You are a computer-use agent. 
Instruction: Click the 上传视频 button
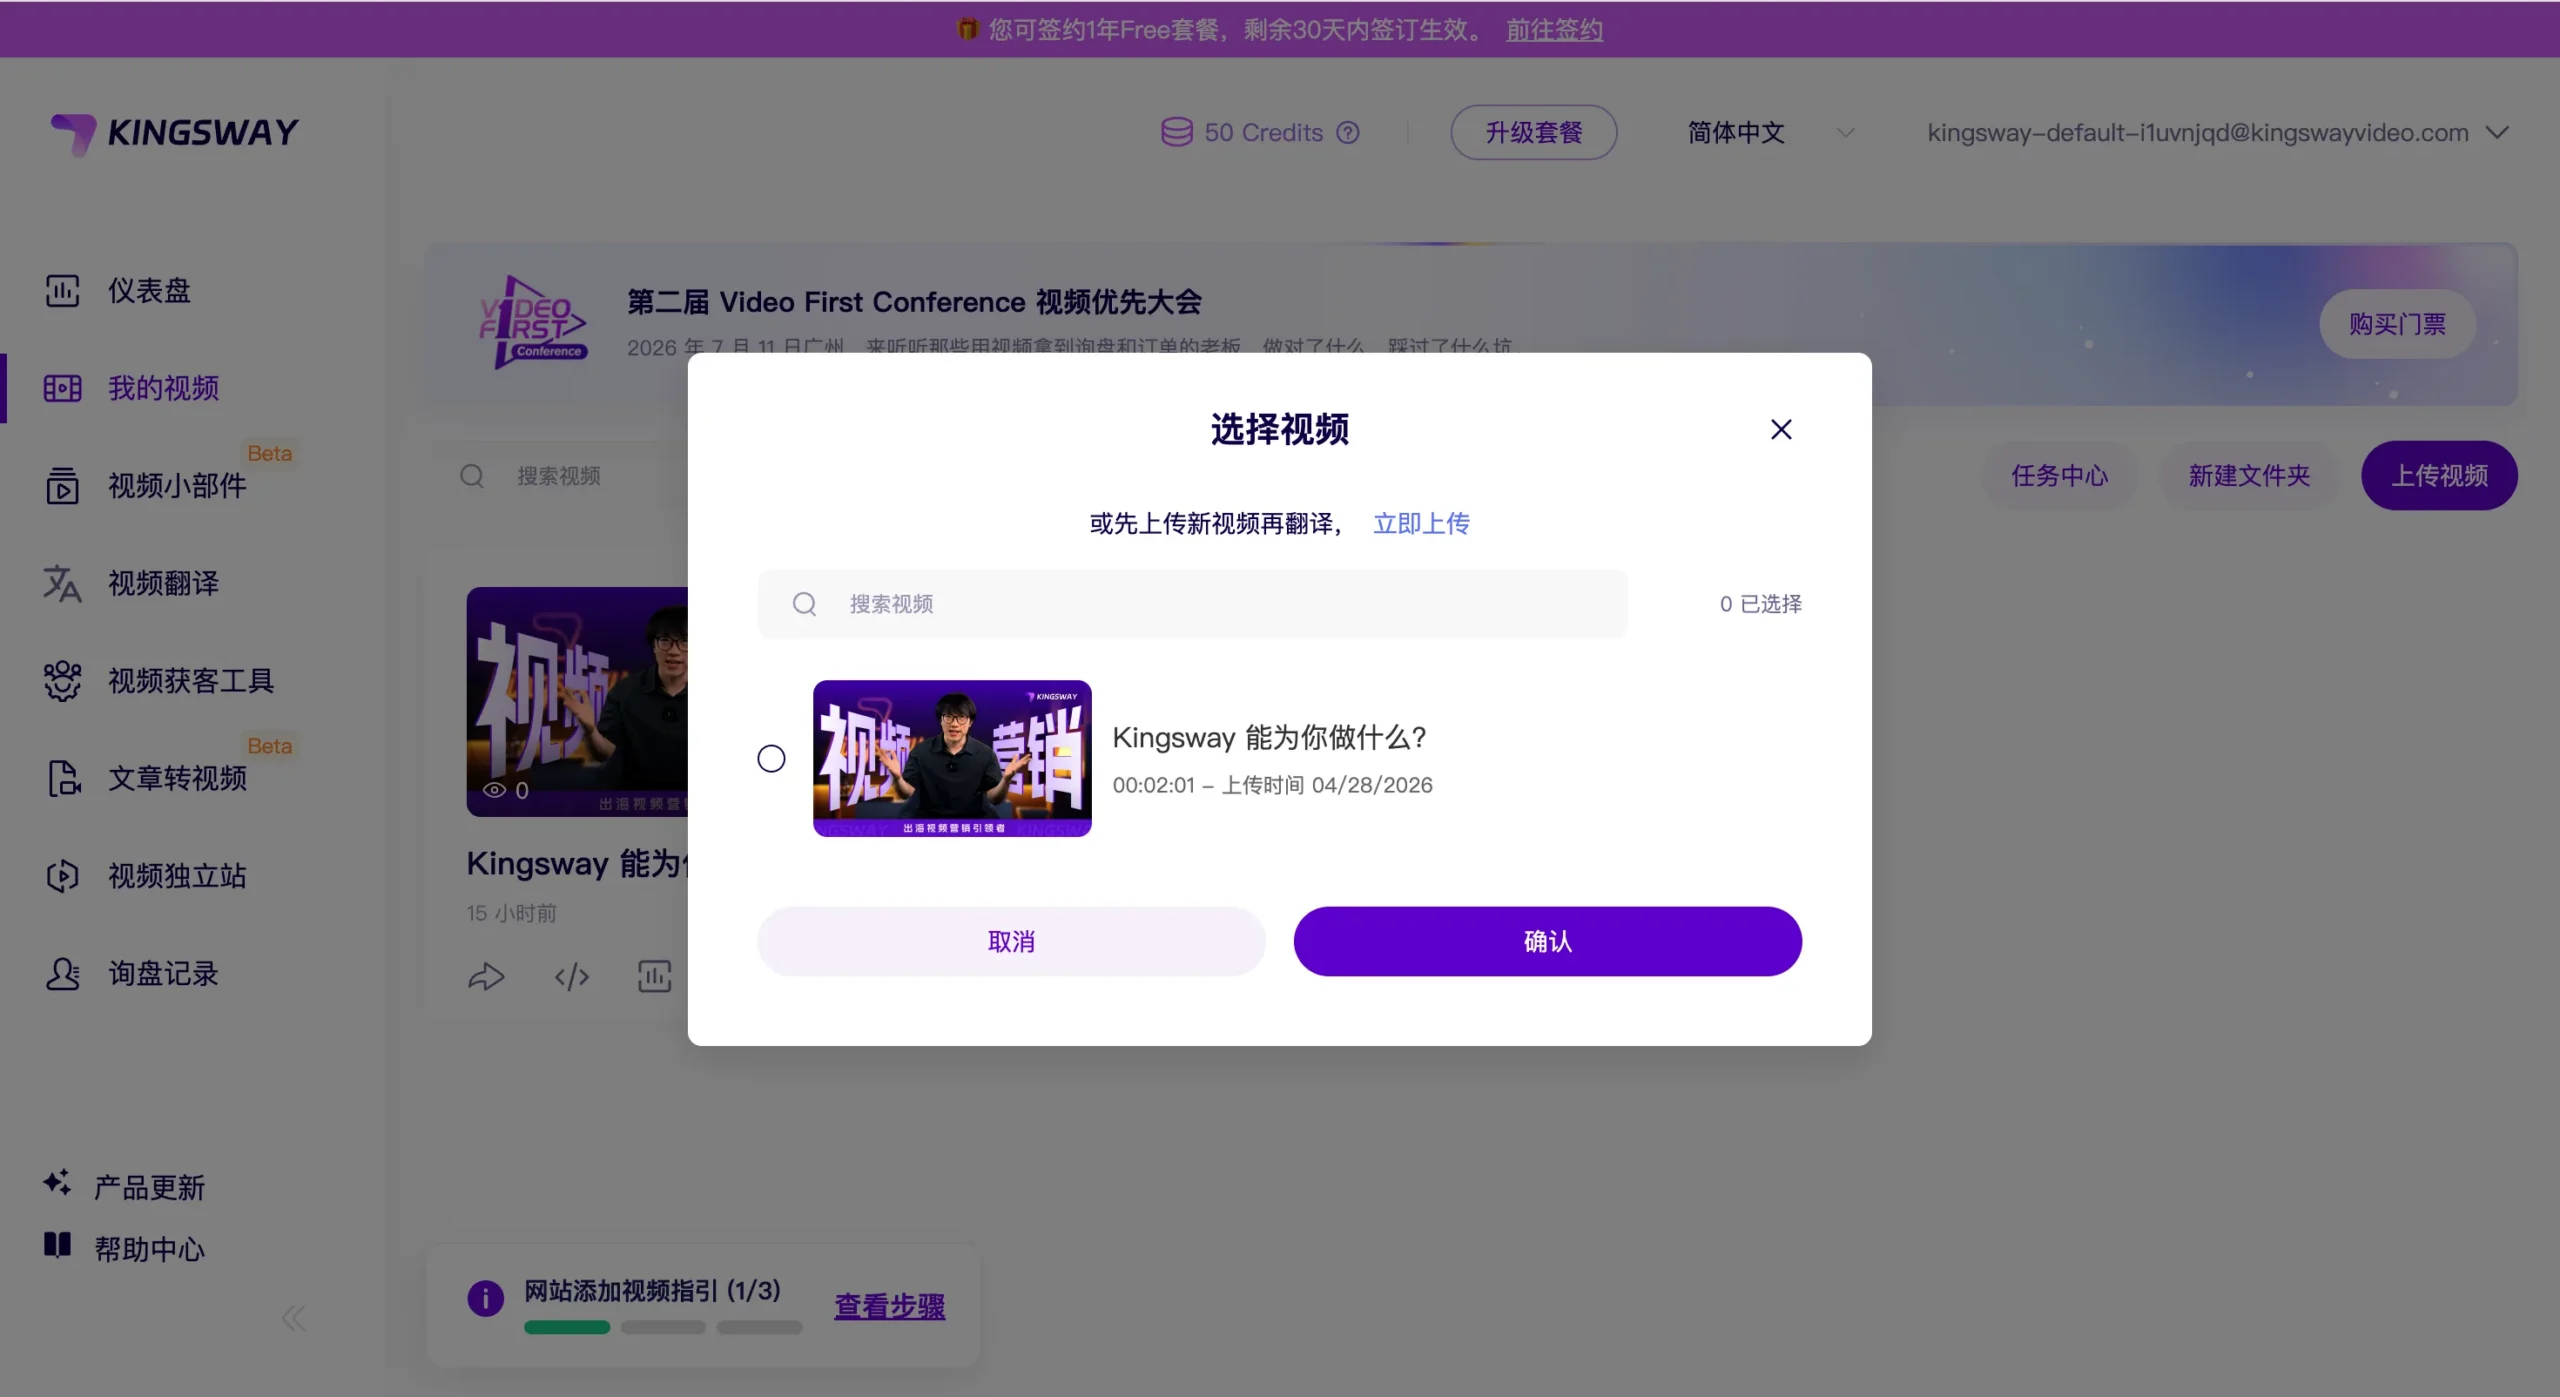[2439, 476]
